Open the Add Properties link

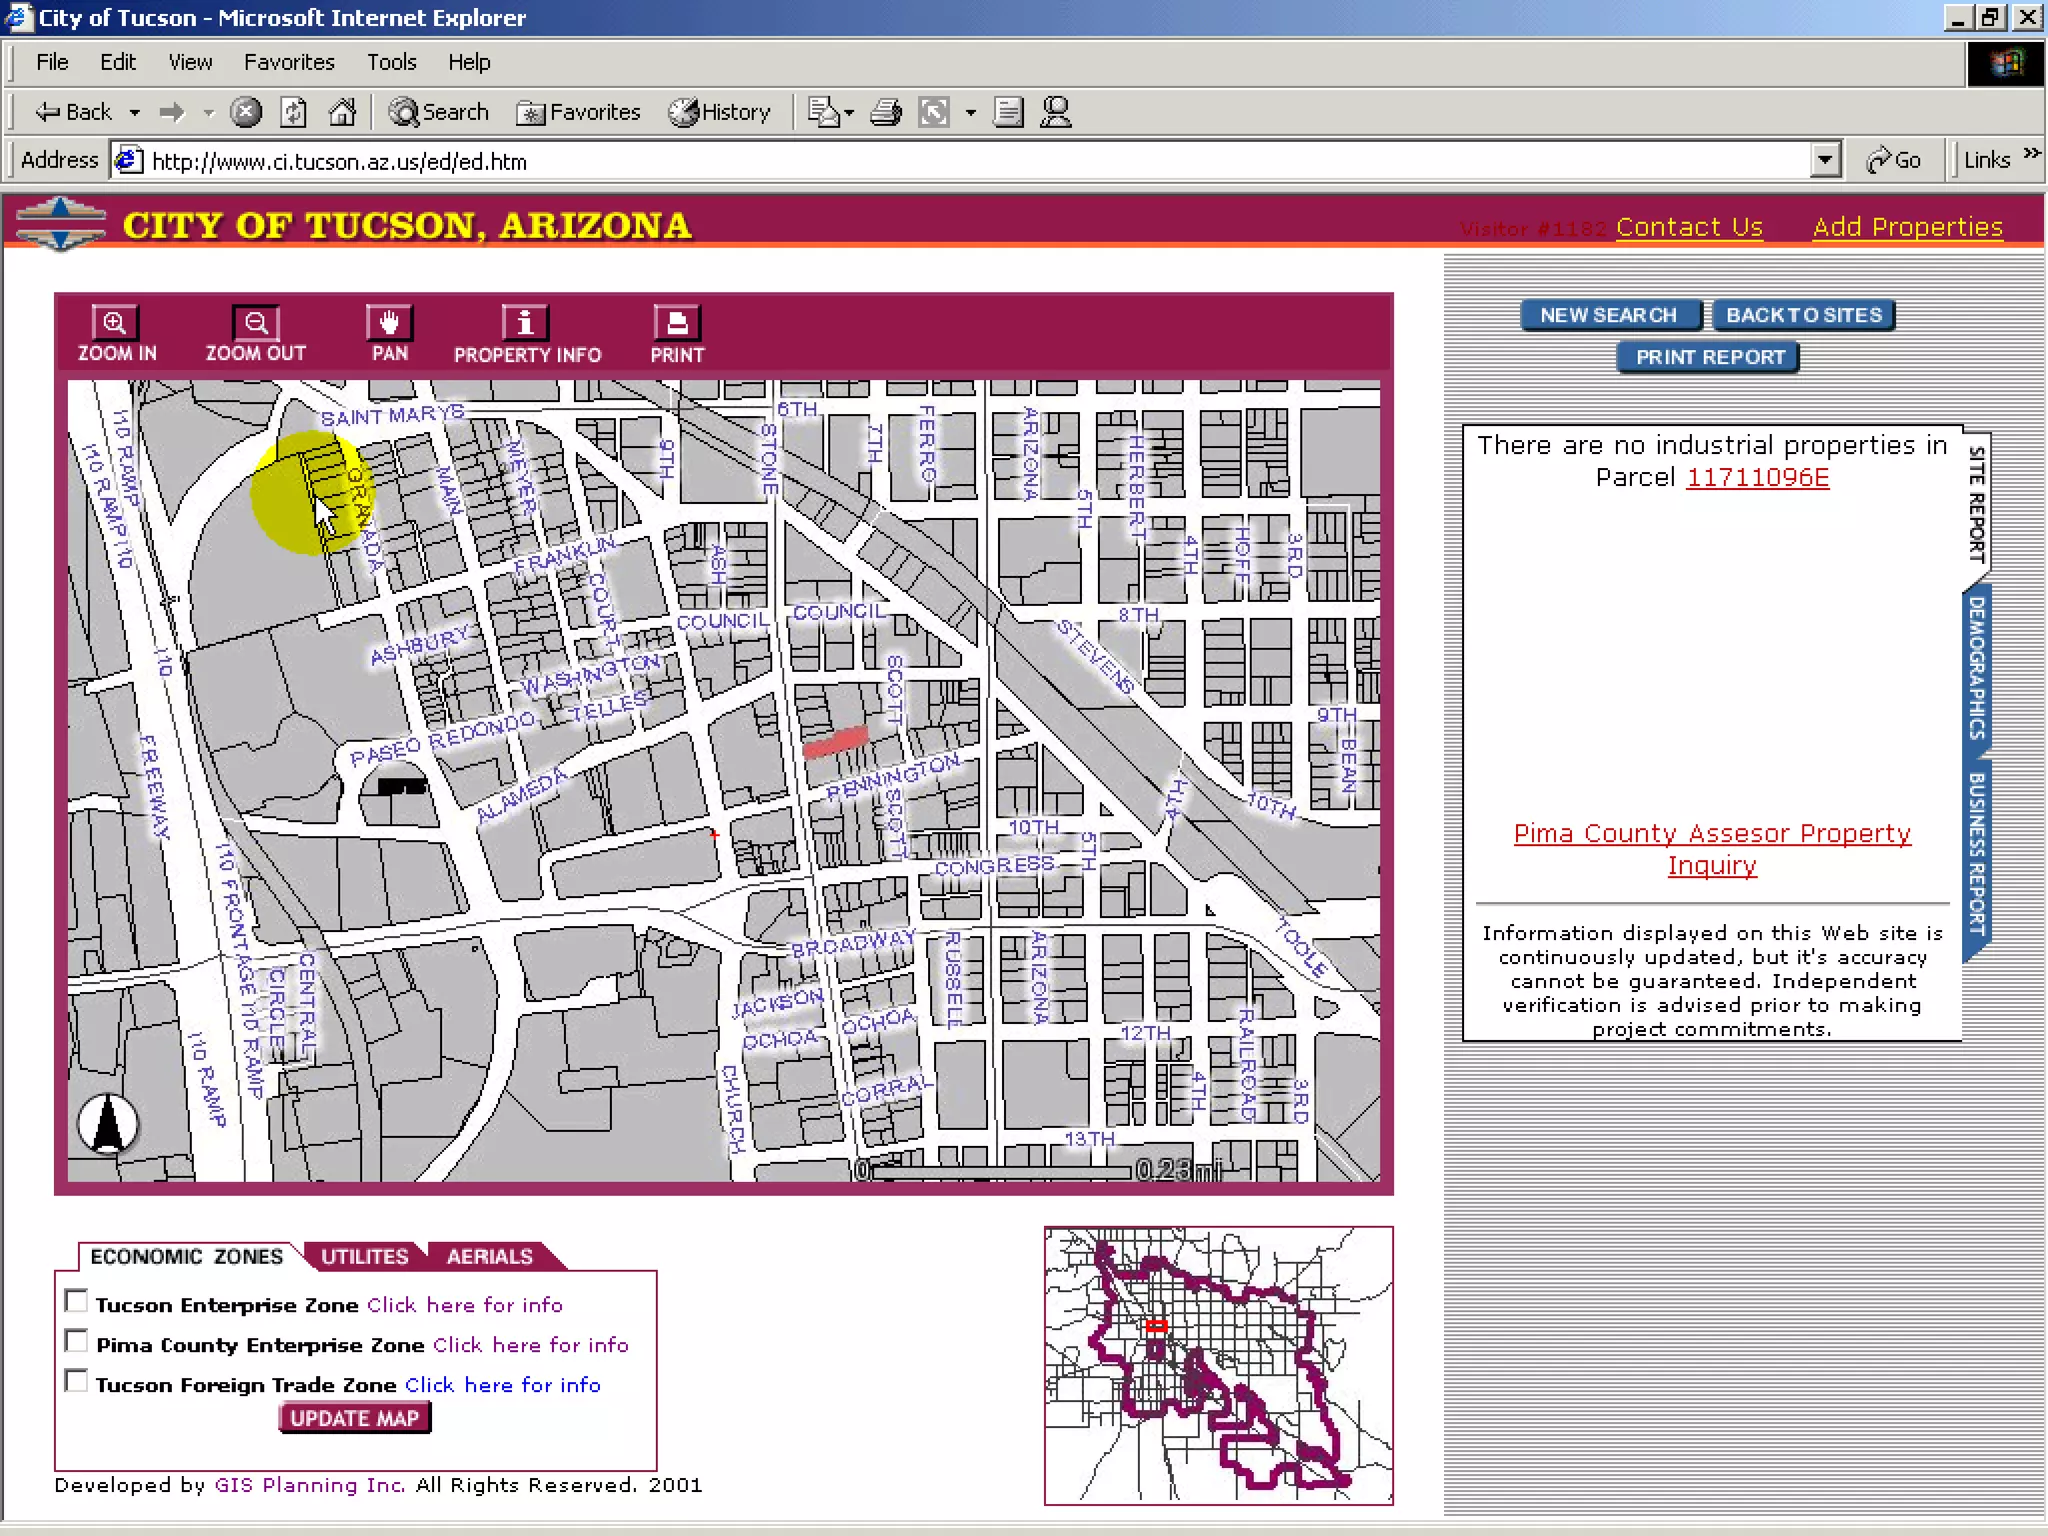click(x=1908, y=227)
